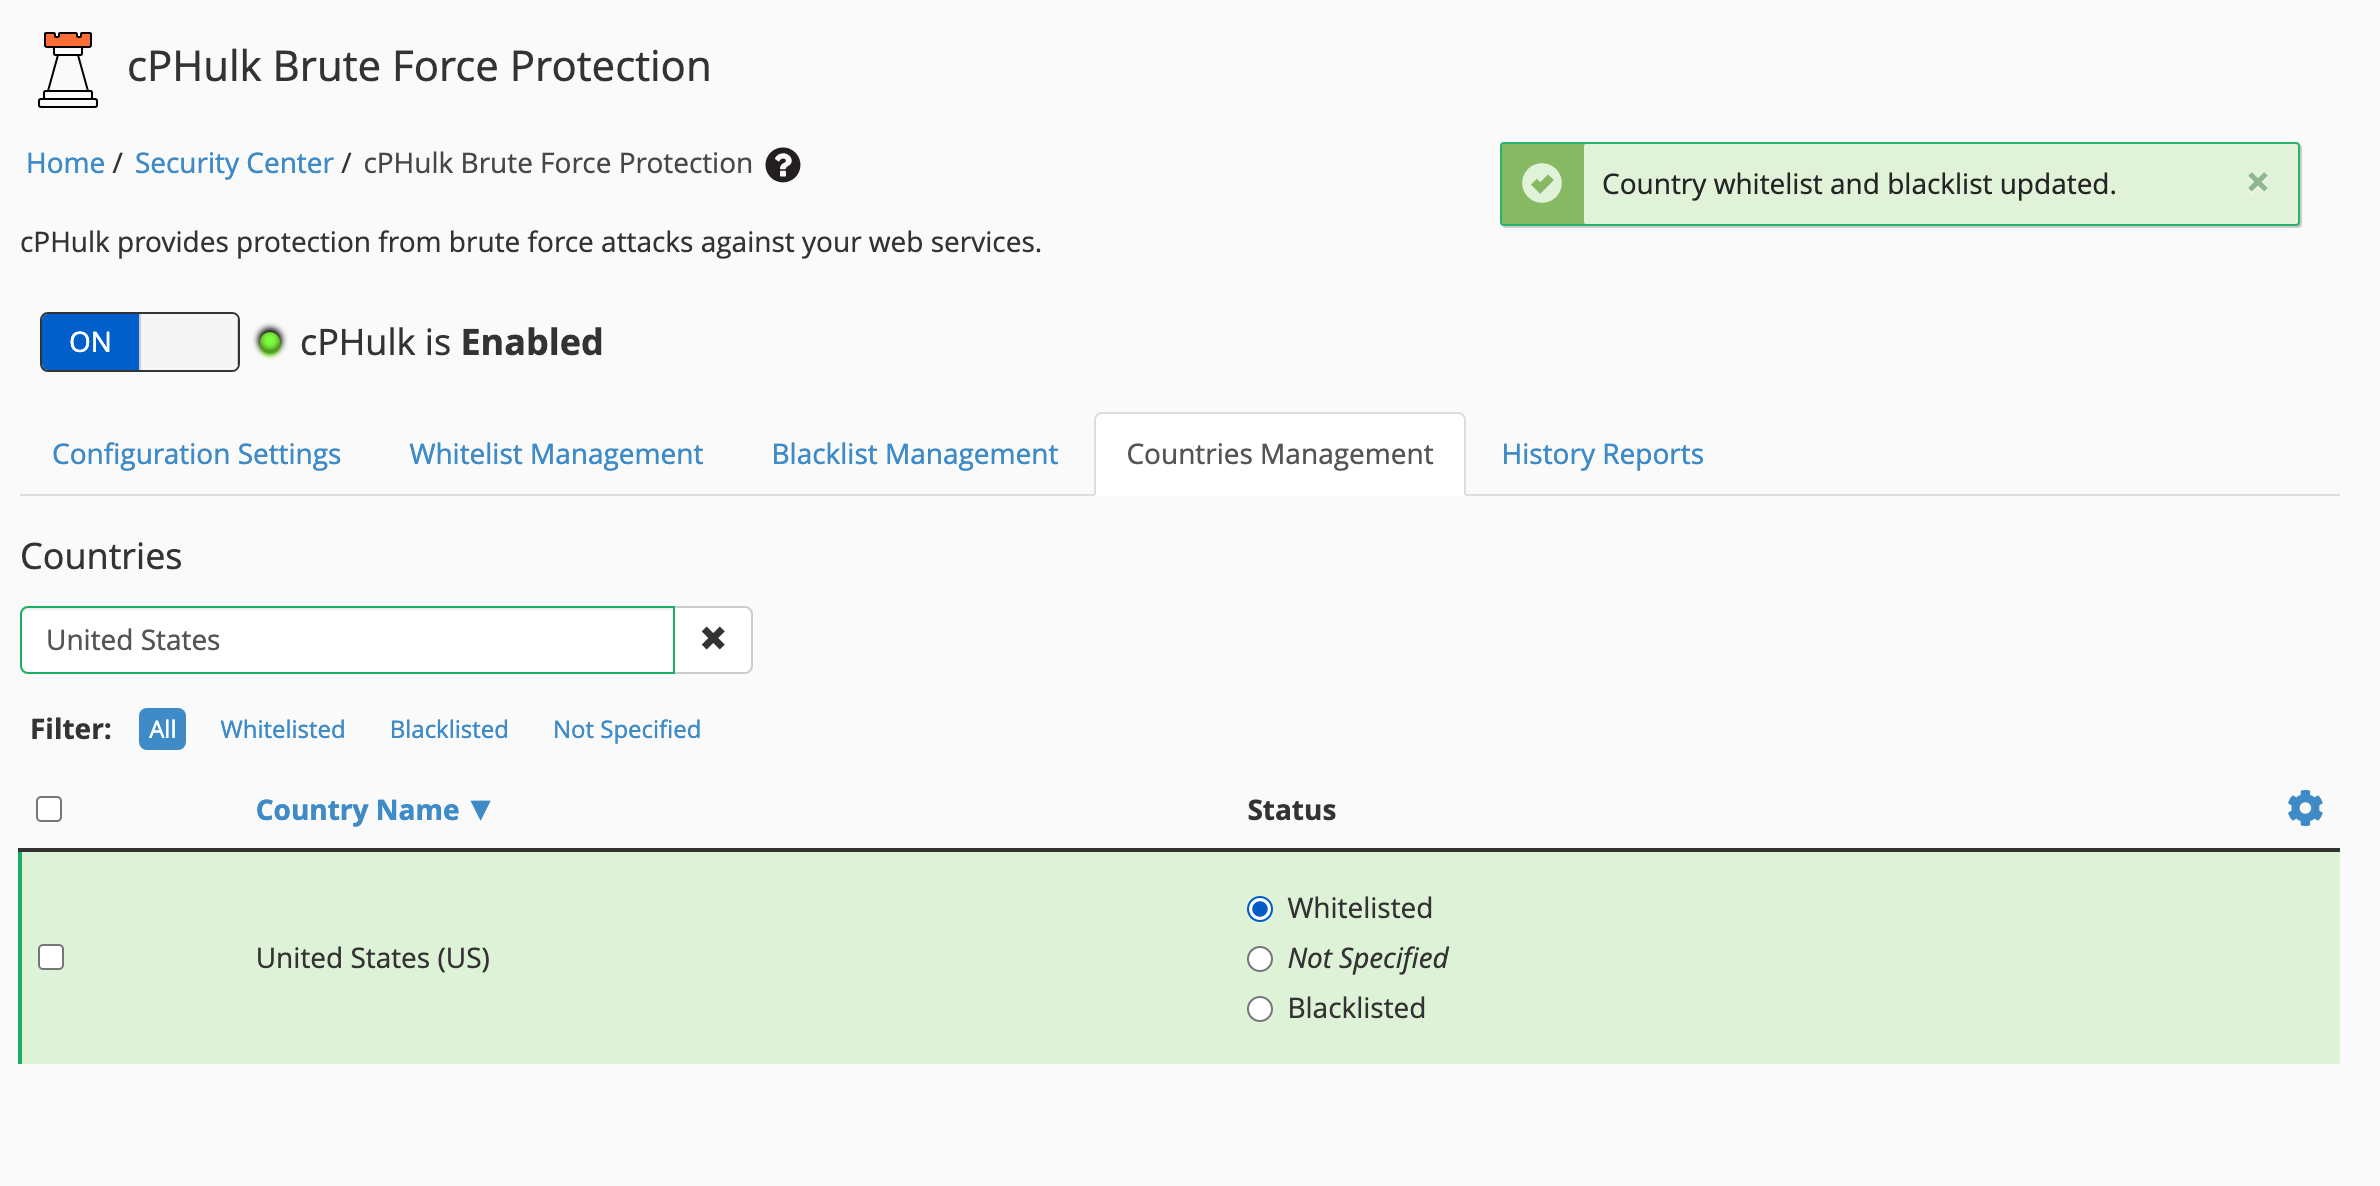
Task: Clear the country search with X button
Action: tap(713, 639)
